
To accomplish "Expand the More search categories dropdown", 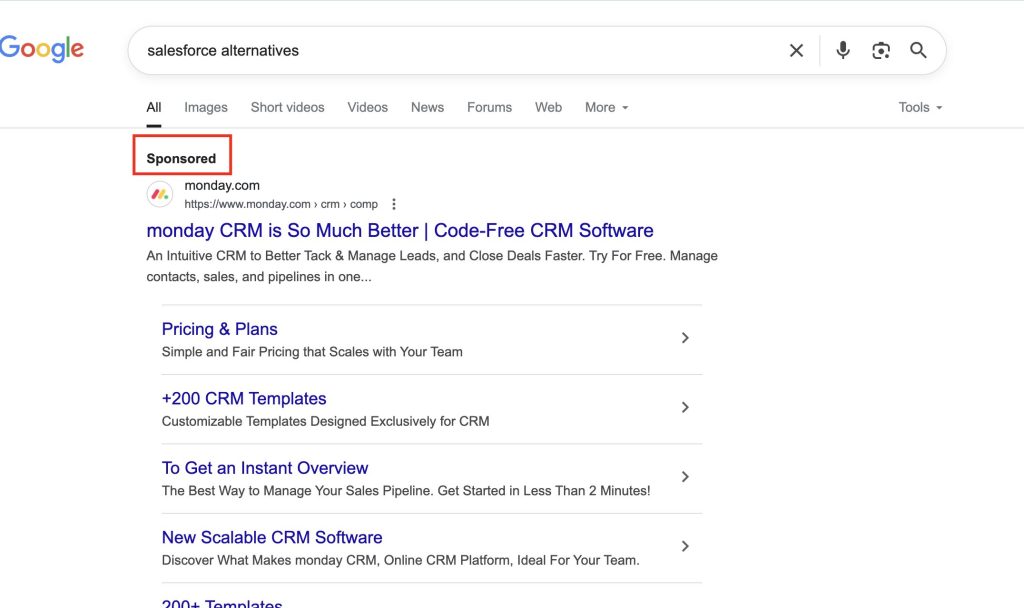I will [606, 107].
